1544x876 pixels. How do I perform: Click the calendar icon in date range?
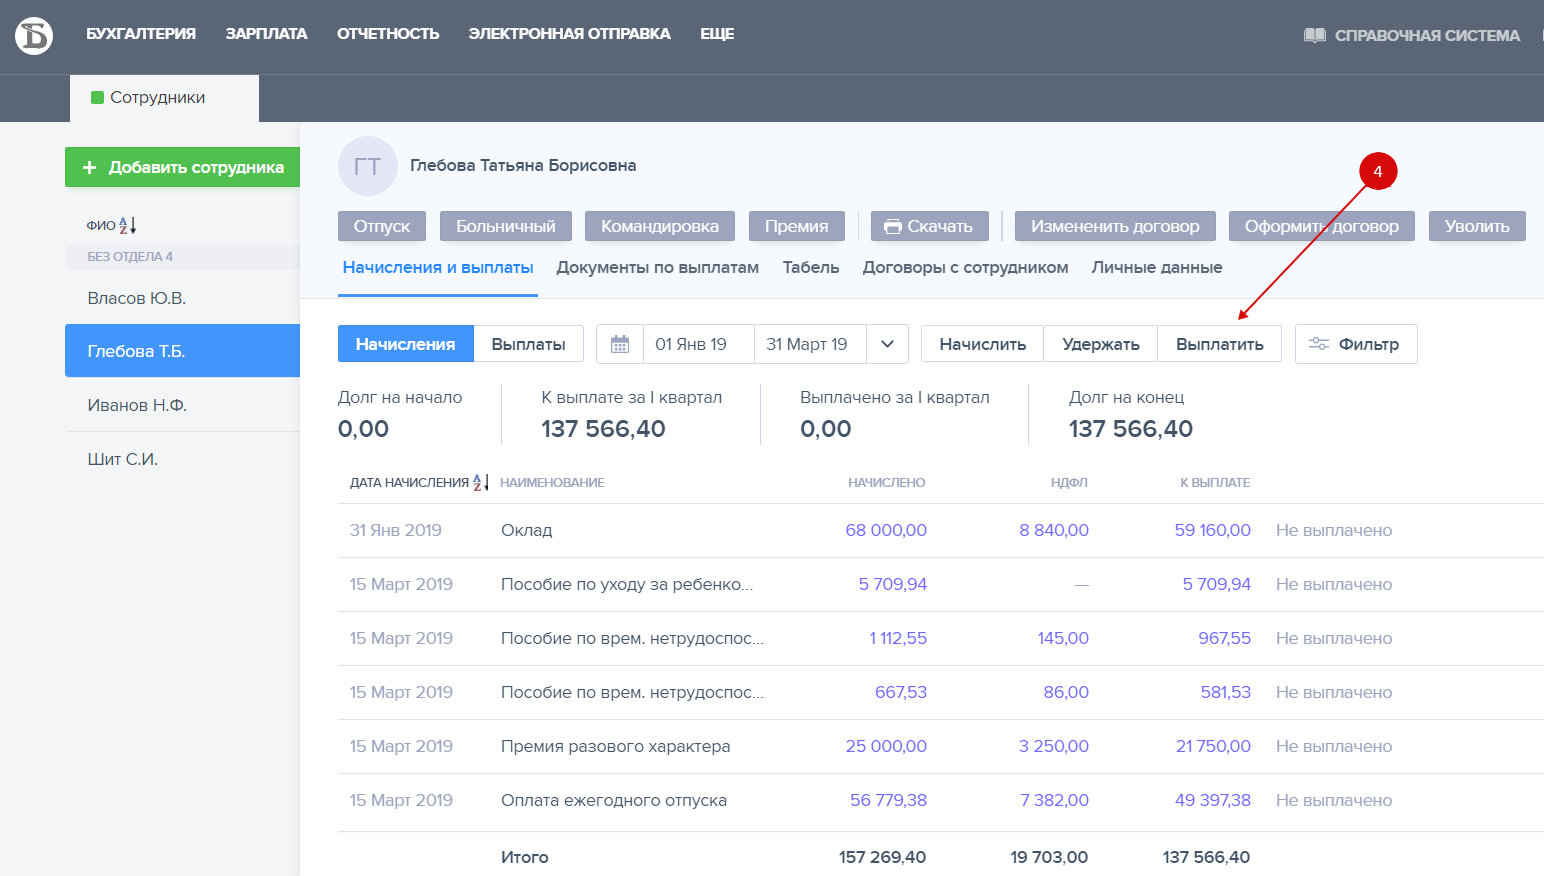pyautogui.click(x=620, y=344)
